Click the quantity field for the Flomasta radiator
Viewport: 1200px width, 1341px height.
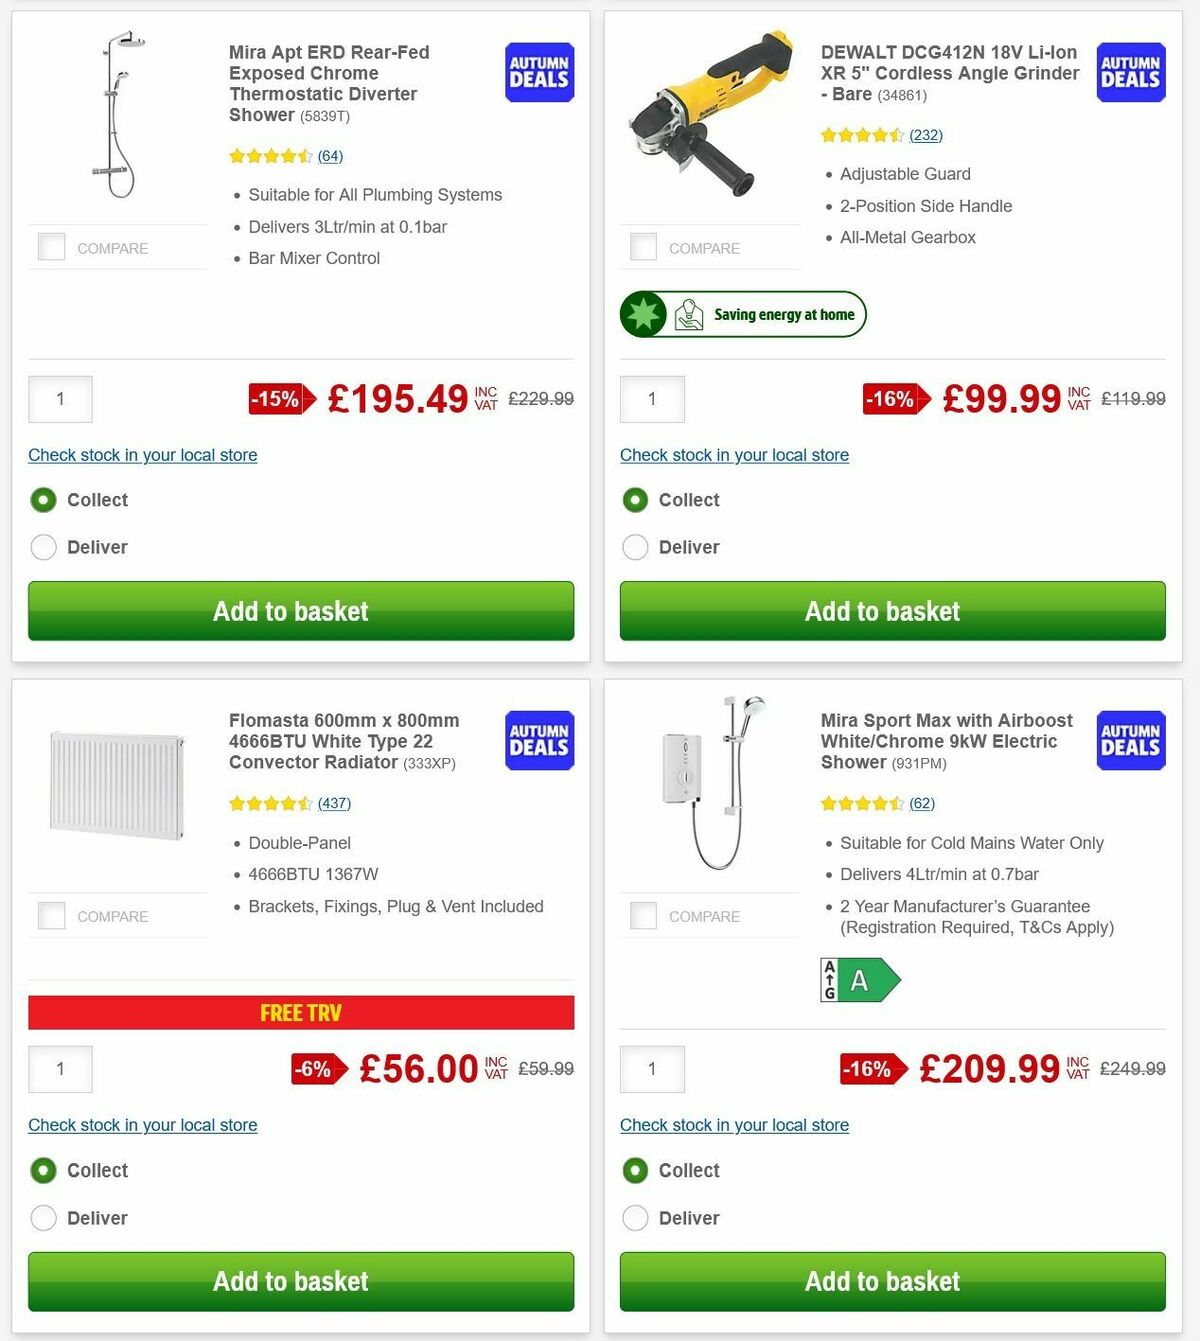point(60,1068)
